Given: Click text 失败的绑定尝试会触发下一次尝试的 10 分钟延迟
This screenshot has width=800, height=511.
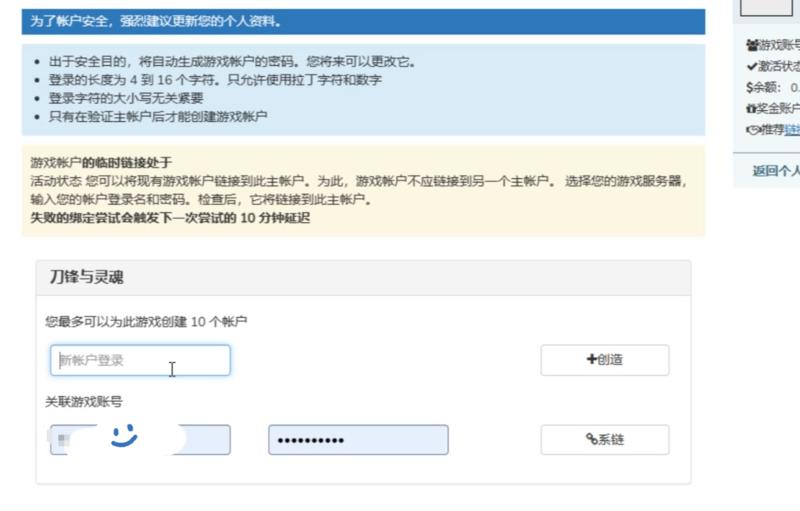Looking at the screenshot, I should (170, 218).
